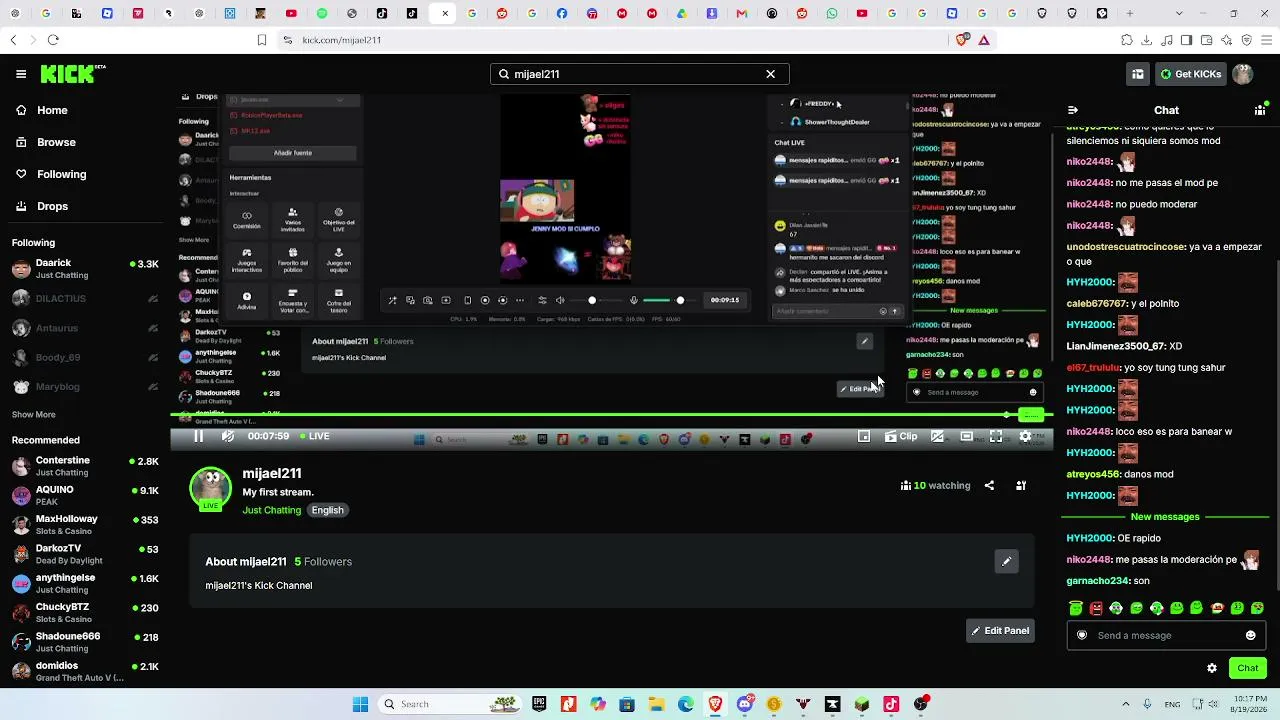
Task: Open recommended channel domidios
Action: pos(85,671)
